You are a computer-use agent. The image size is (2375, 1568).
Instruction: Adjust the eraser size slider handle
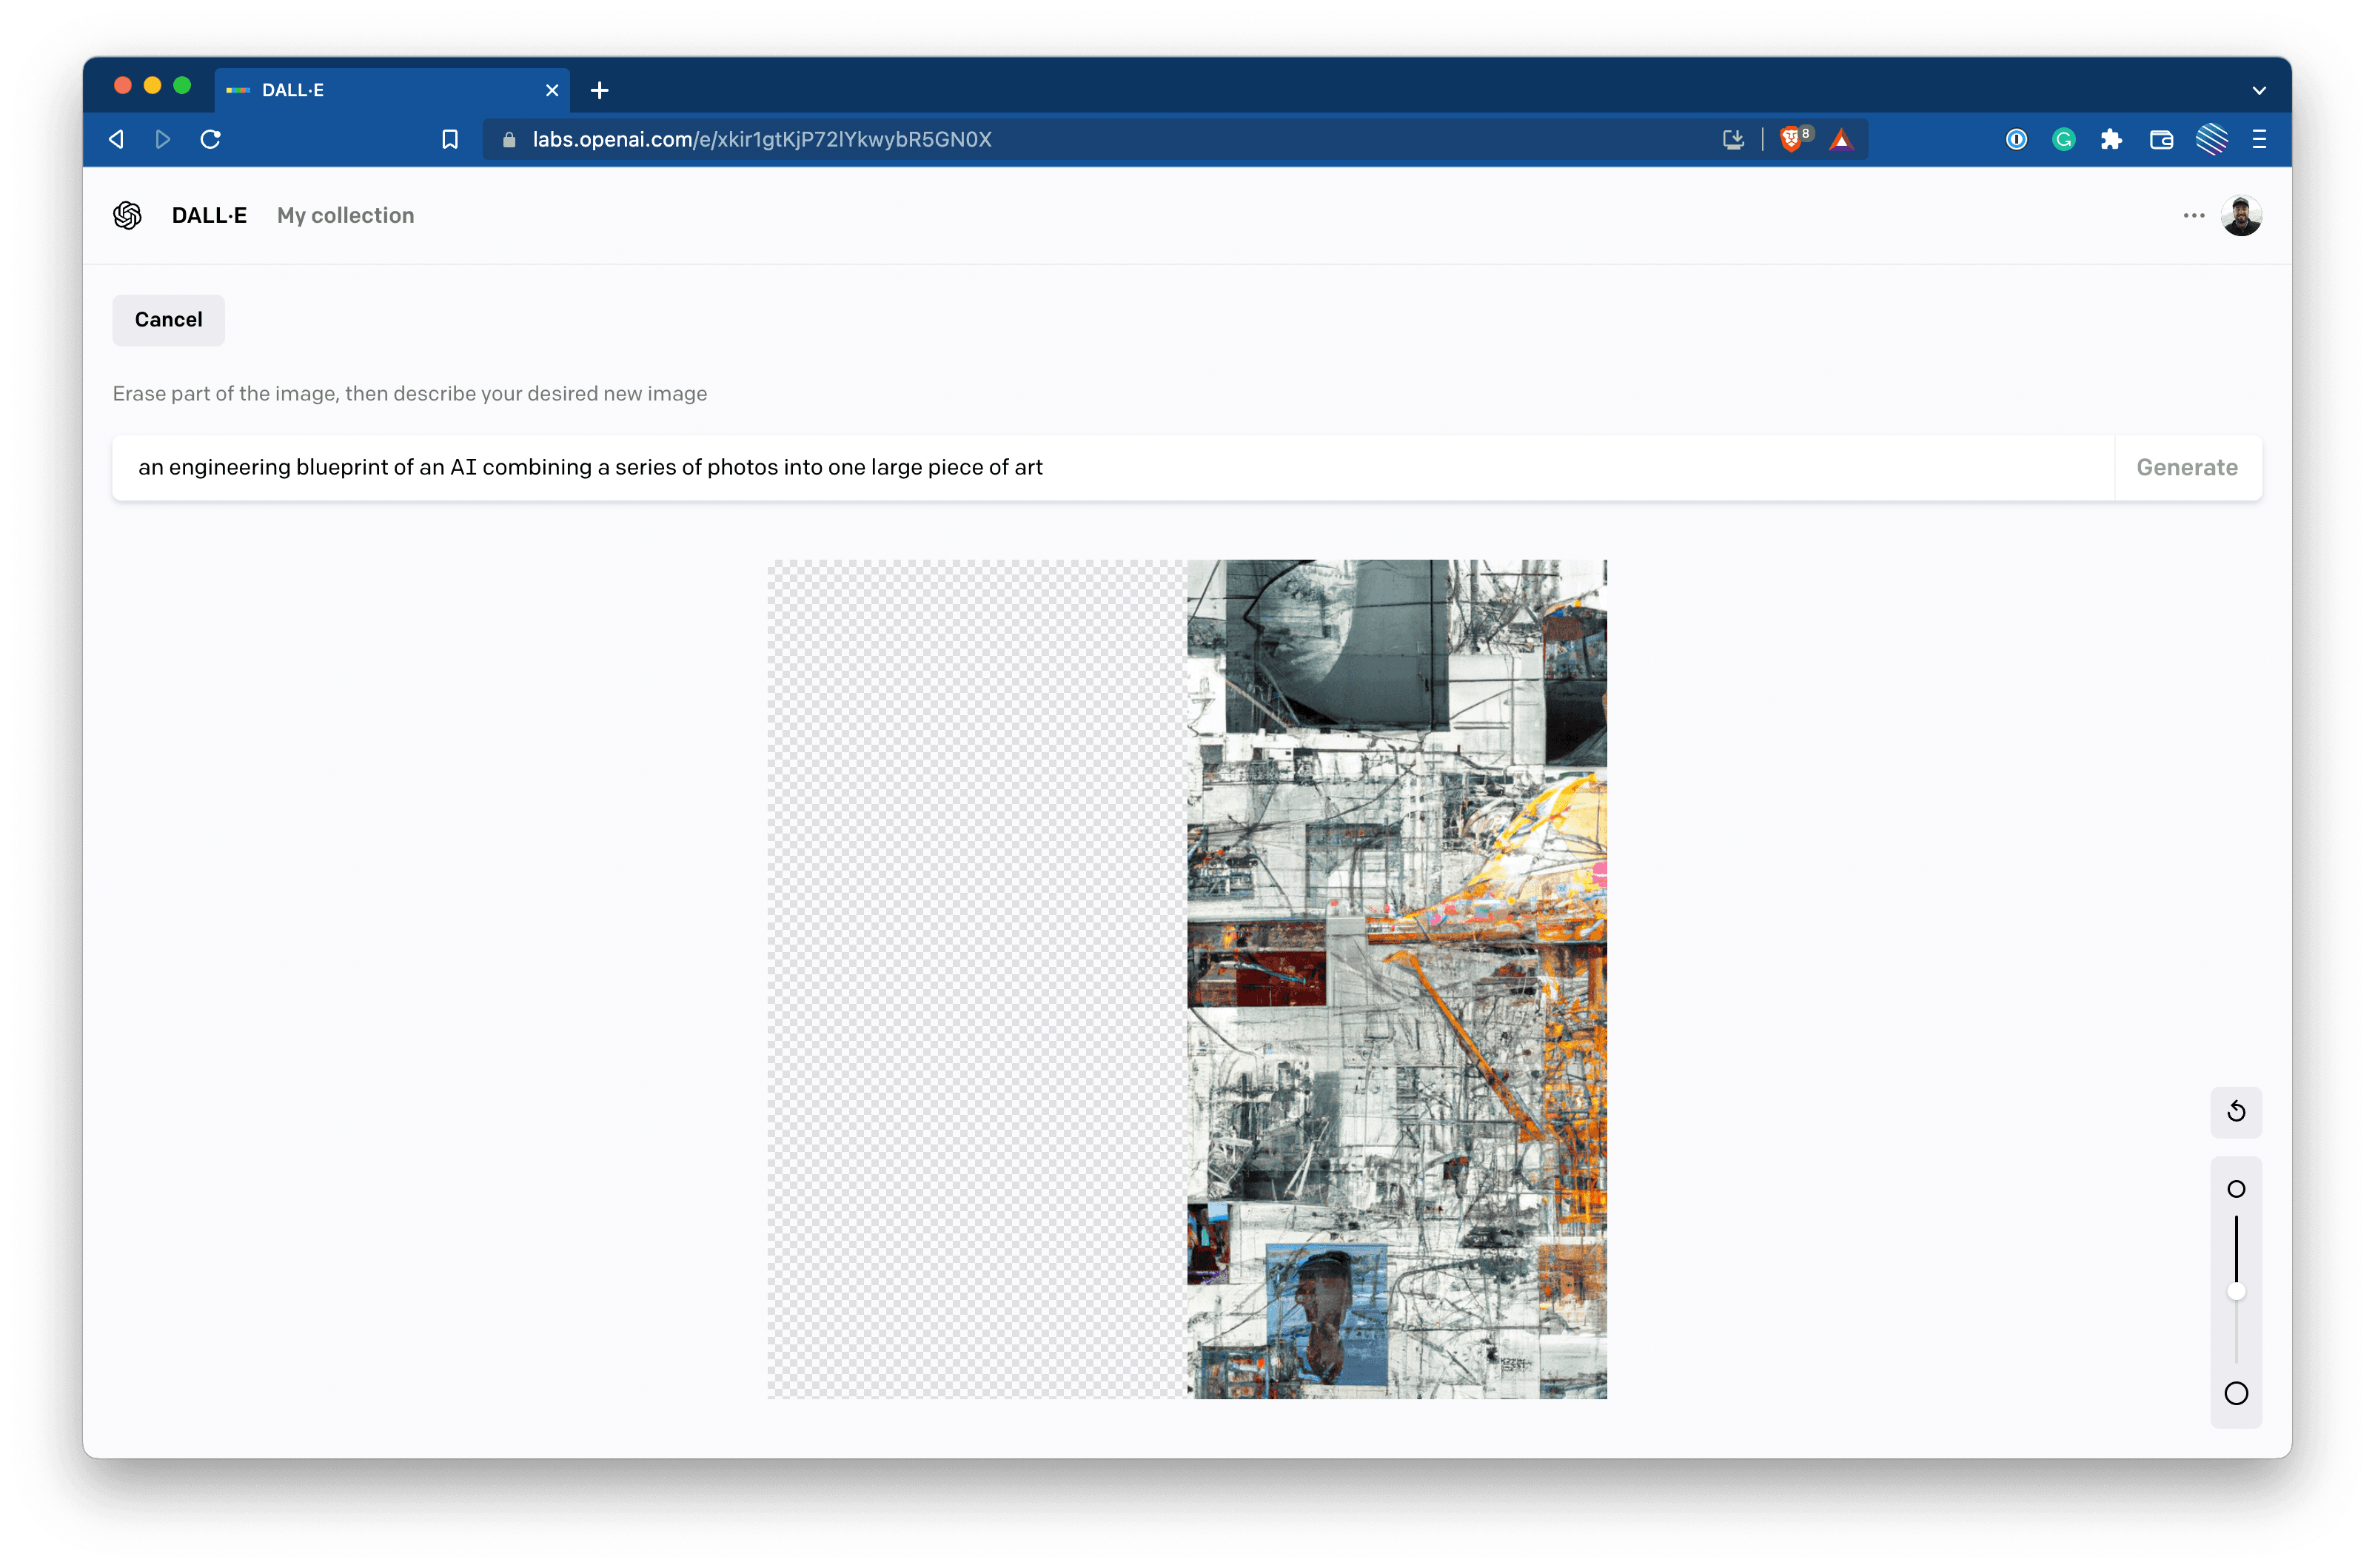tap(2236, 1291)
